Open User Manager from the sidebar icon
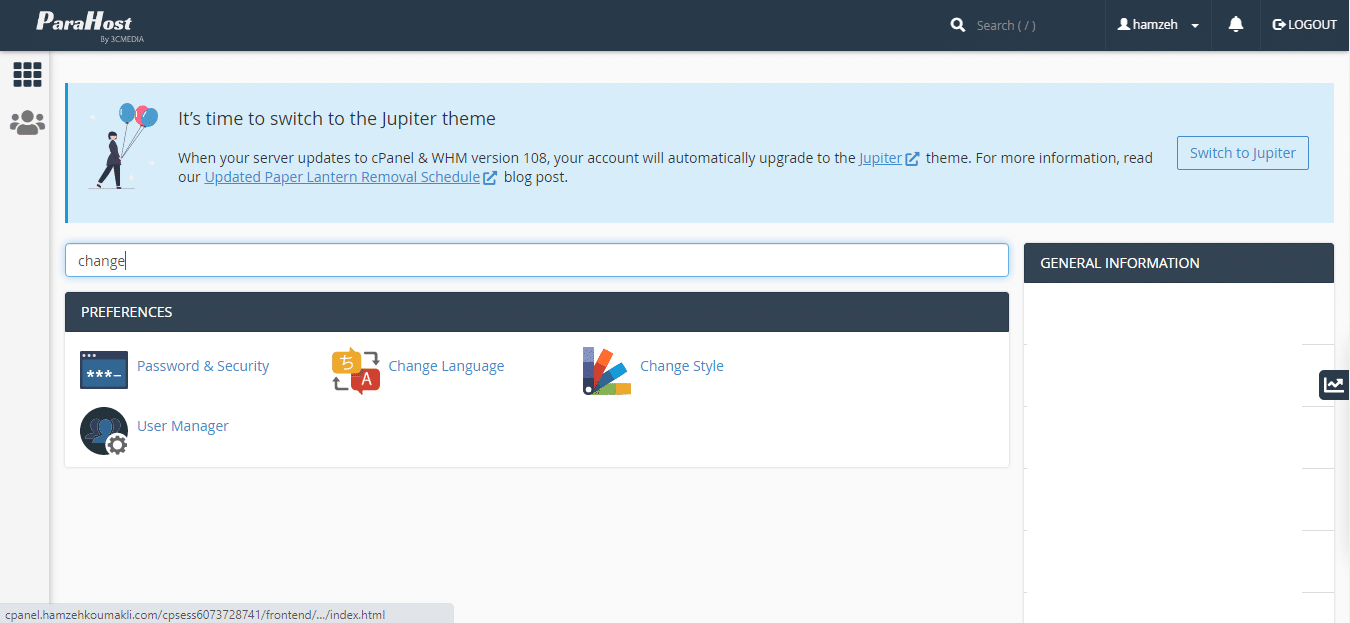This screenshot has height=623, width=1350. pos(27,123)
